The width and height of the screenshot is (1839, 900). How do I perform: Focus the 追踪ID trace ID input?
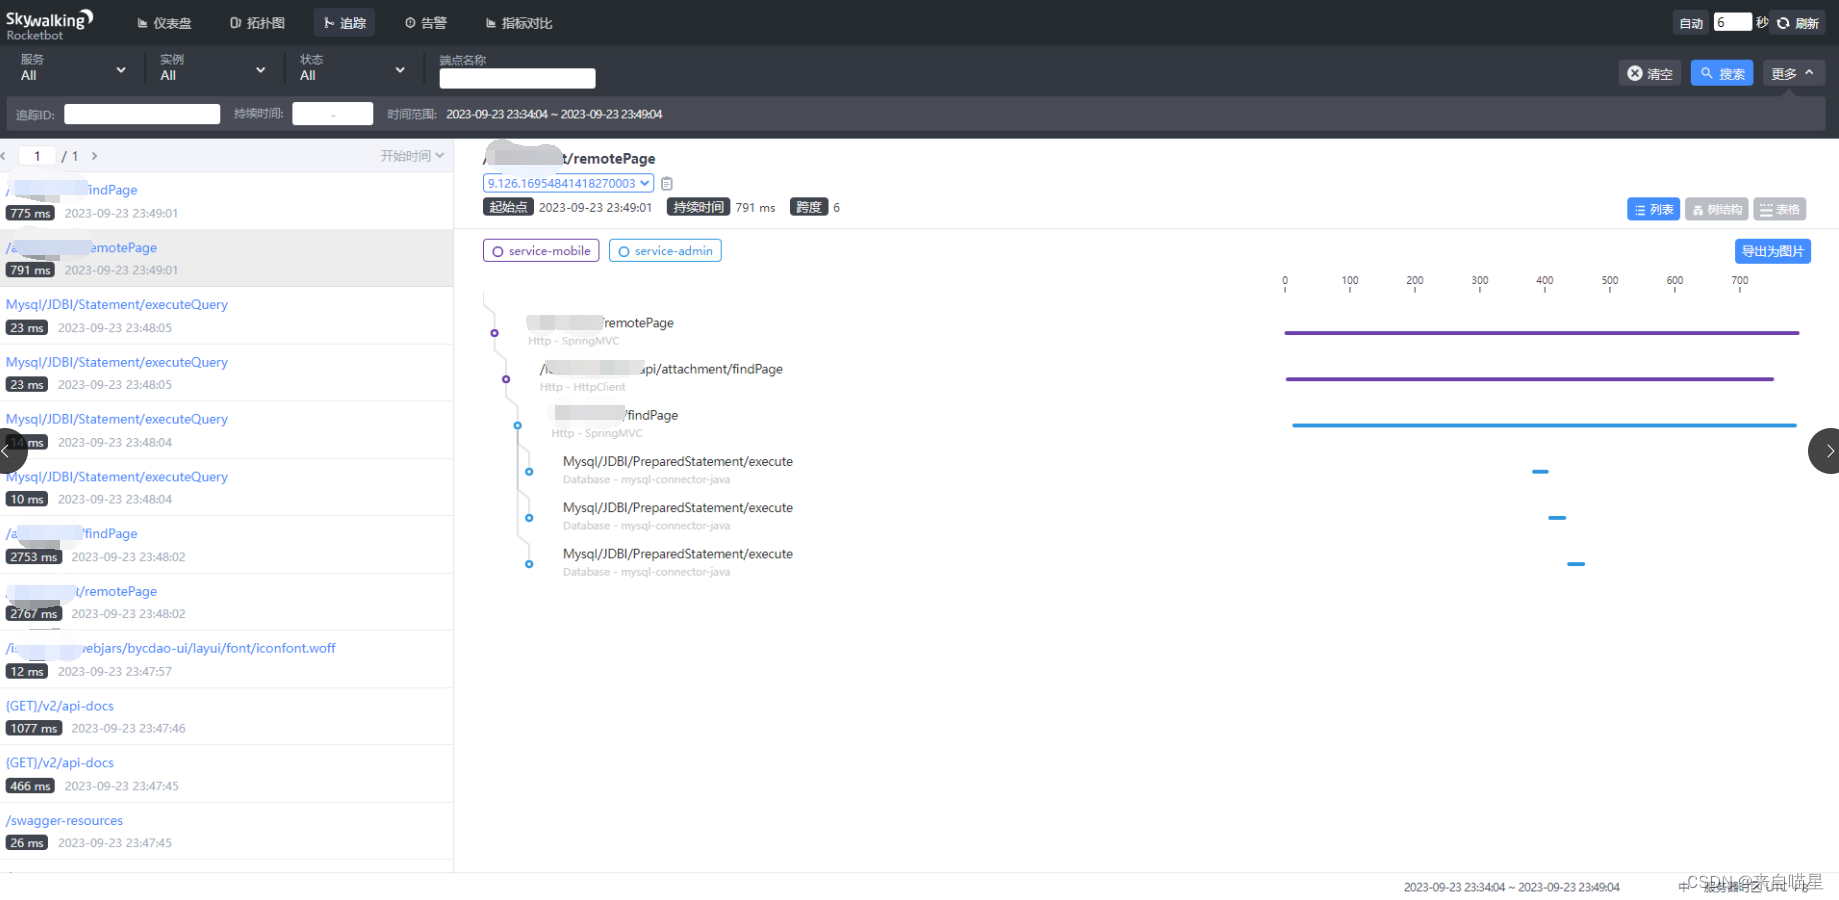142,114
